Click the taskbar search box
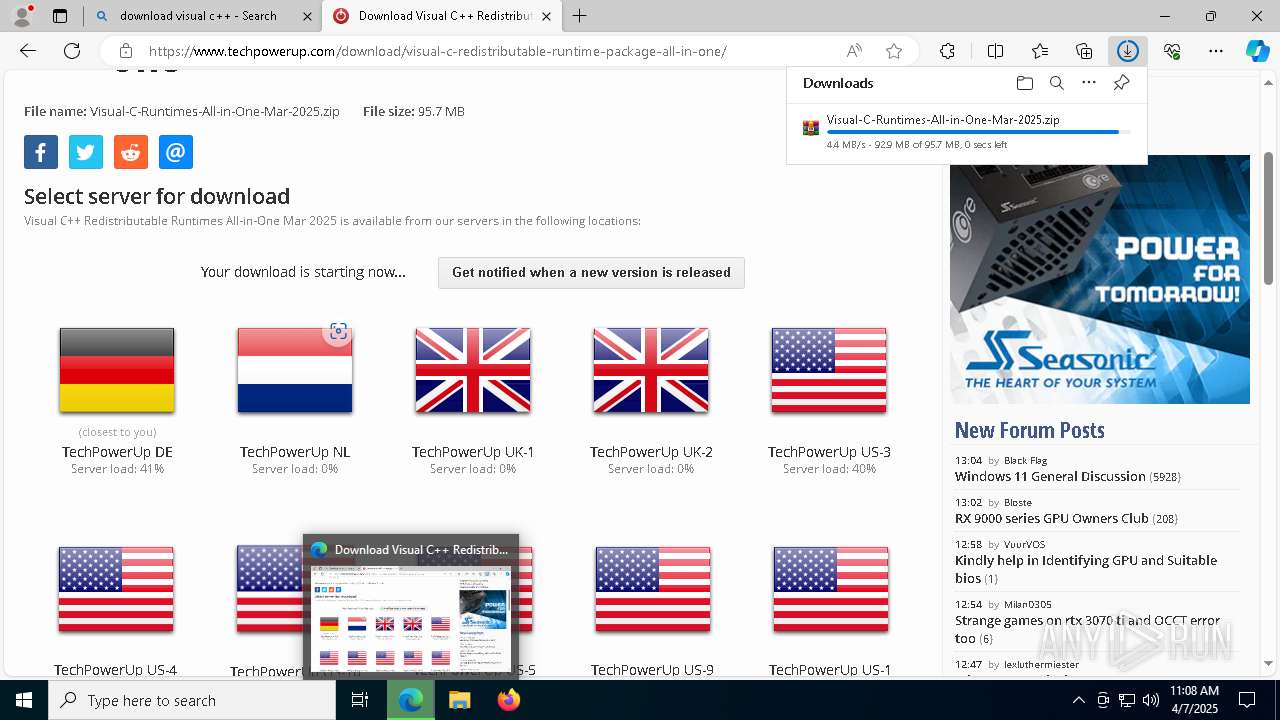 point(192,700)
